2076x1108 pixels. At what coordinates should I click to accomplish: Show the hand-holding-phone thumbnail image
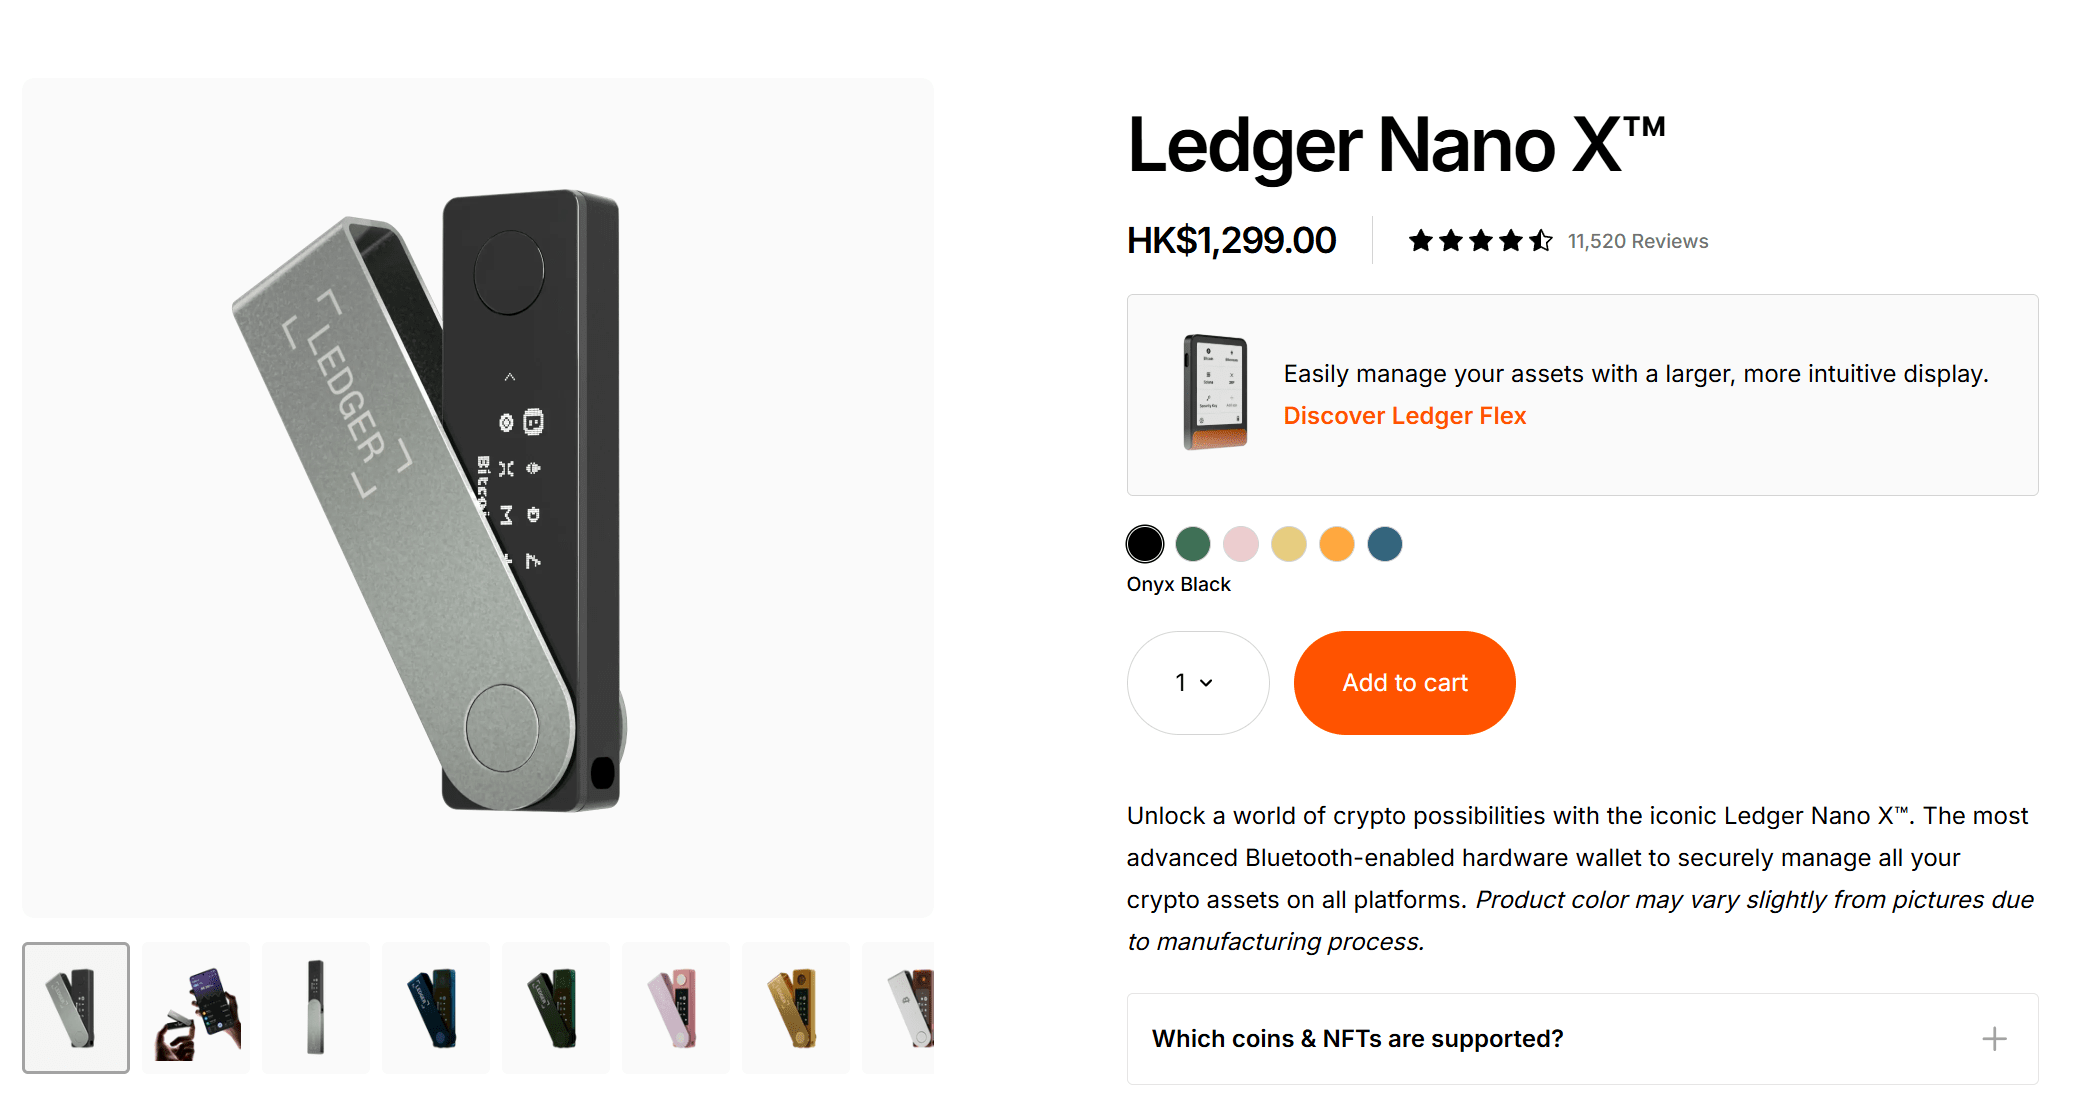click(196, 1008)
